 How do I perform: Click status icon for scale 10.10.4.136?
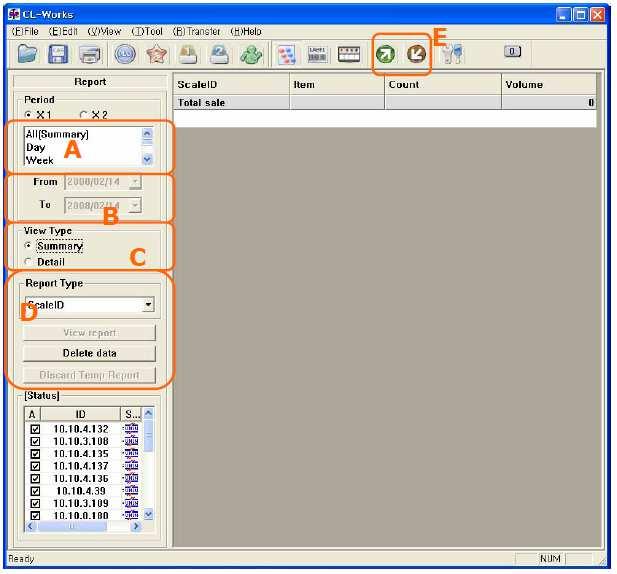131,478
